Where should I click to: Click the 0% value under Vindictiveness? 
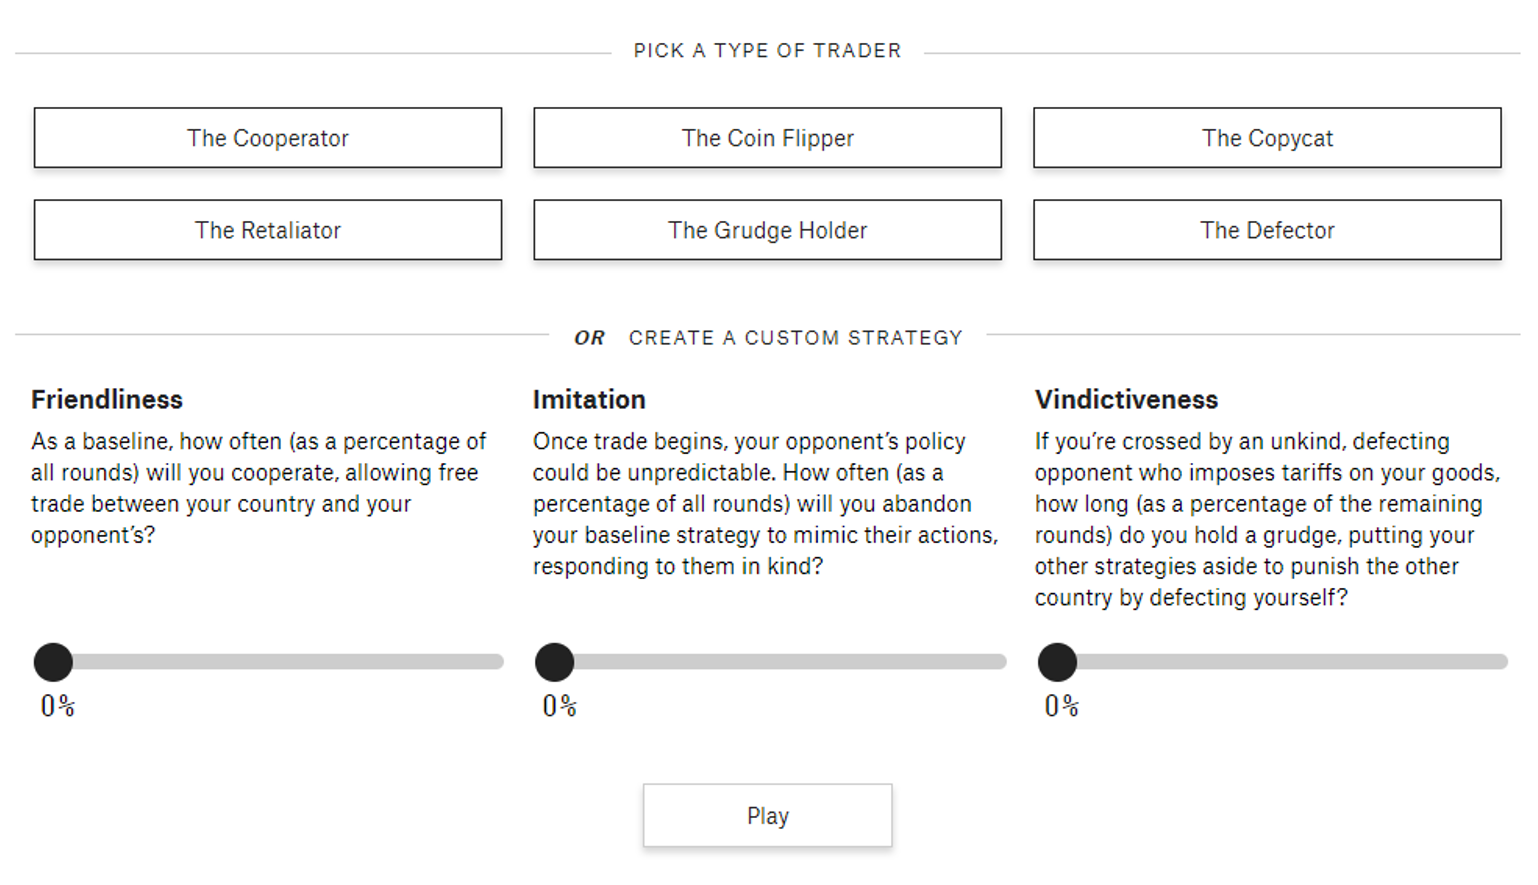click(x=1062, y=706)
